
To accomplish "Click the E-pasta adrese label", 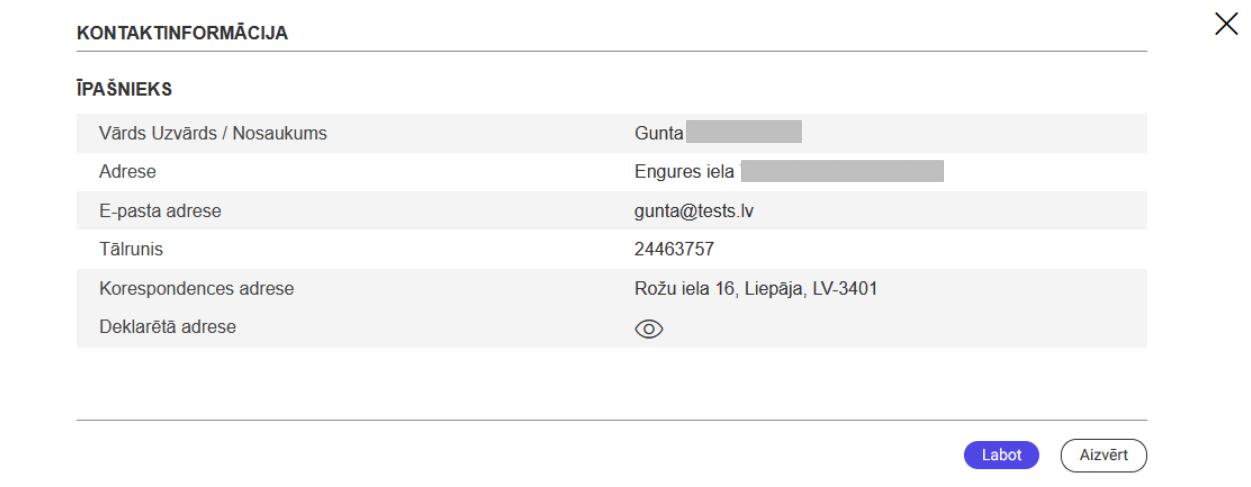I will click(160, 211).
